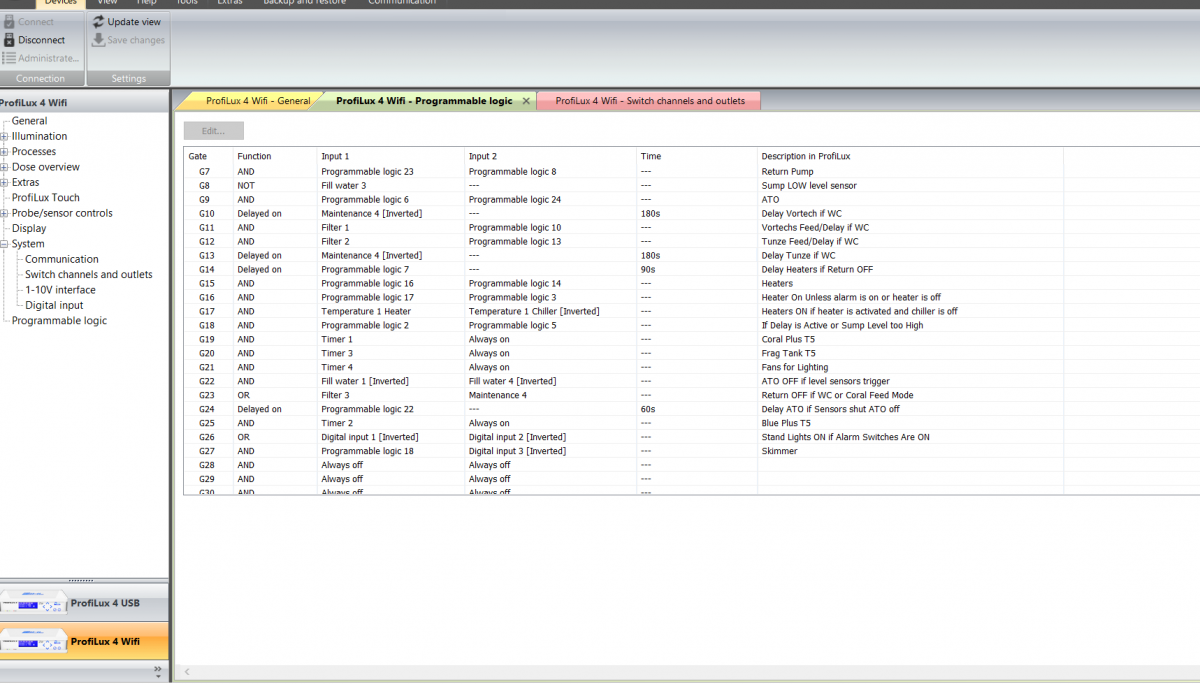
Task: Expand the Illumination tree node
Action: (x=5, y=137)
